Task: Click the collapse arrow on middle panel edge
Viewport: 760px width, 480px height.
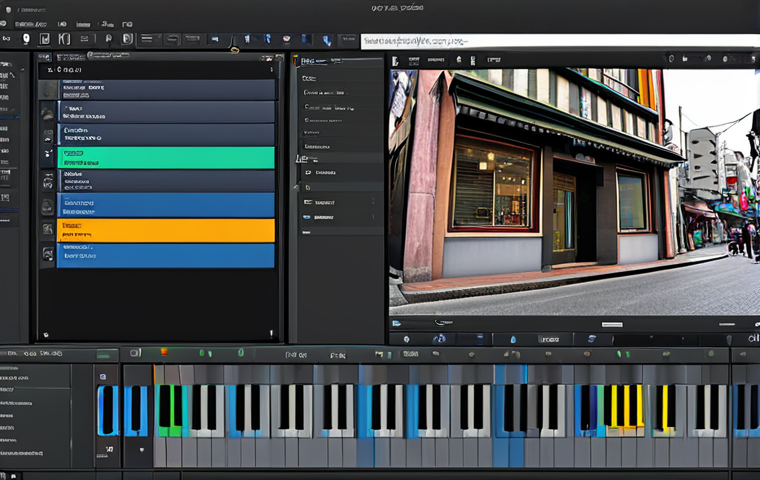Action: coord(294,187)
